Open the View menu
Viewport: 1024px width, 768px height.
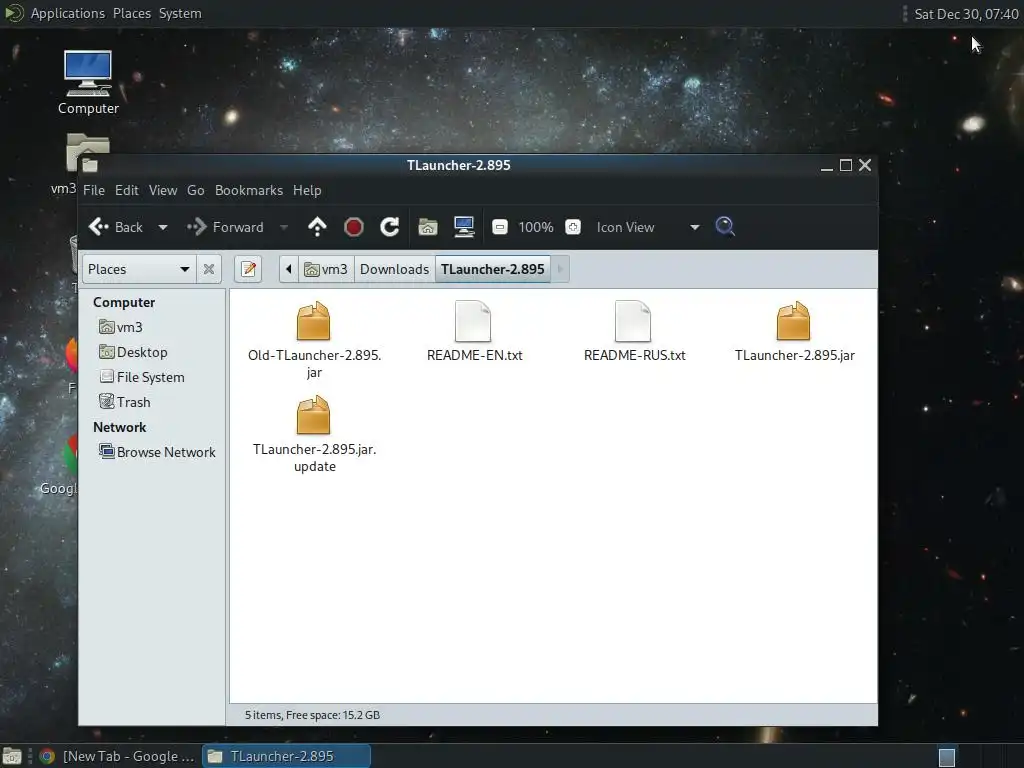(x=163, y=190)
